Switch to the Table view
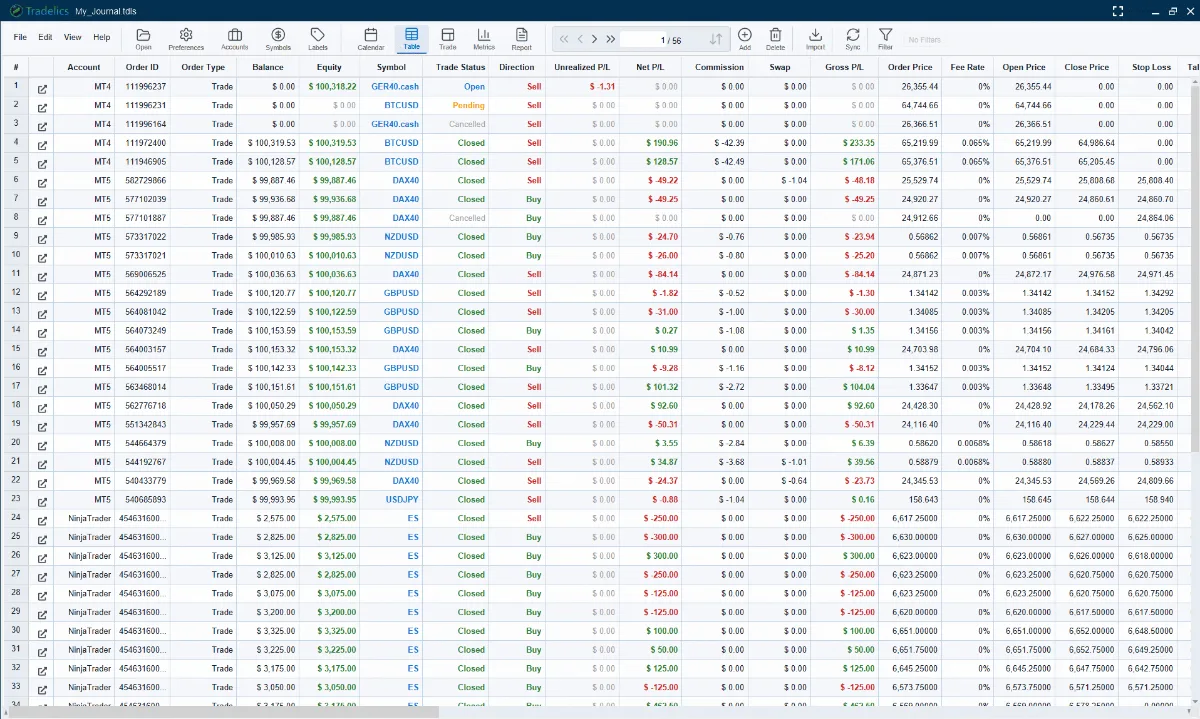Screen dimensions: 1200x719 click(x=412, y=39)
